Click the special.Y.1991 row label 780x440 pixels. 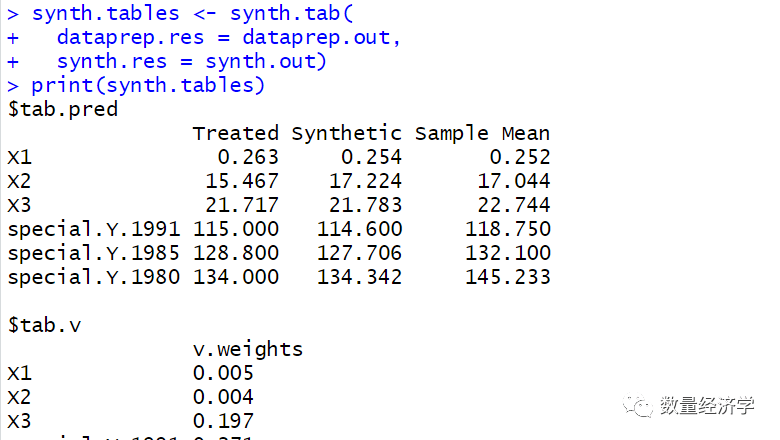pyautogui.click(x=94, y=229)
